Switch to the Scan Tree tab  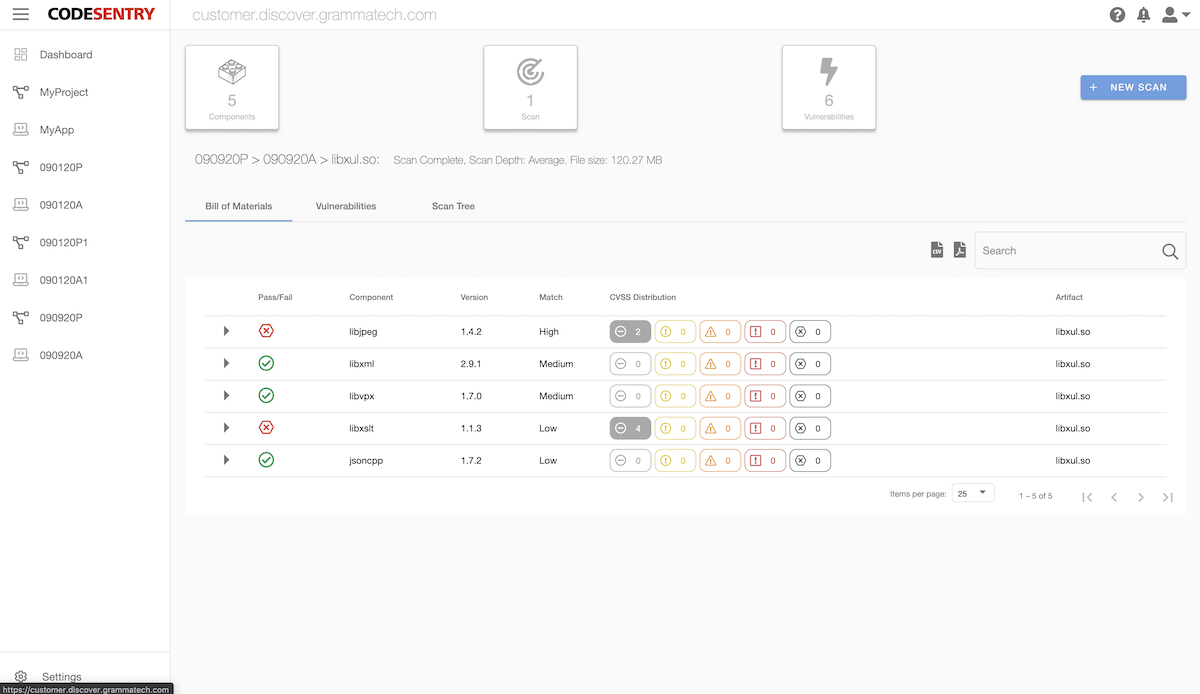tap(453, 206)
